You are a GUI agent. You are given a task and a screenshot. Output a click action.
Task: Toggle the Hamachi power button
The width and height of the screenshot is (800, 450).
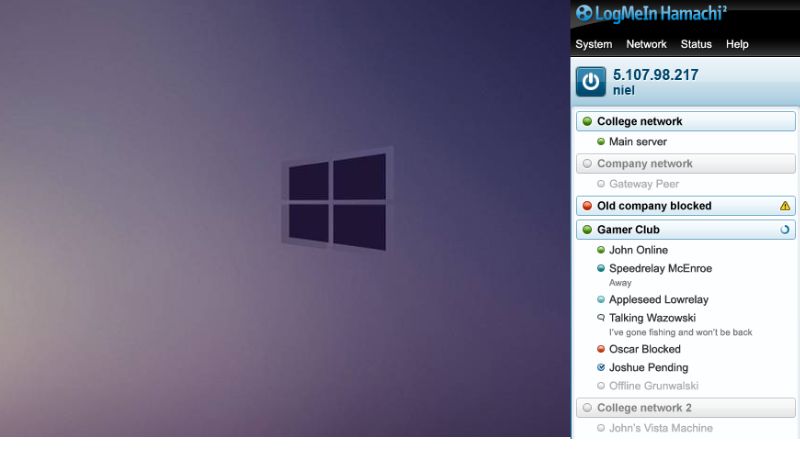[591, 82]
